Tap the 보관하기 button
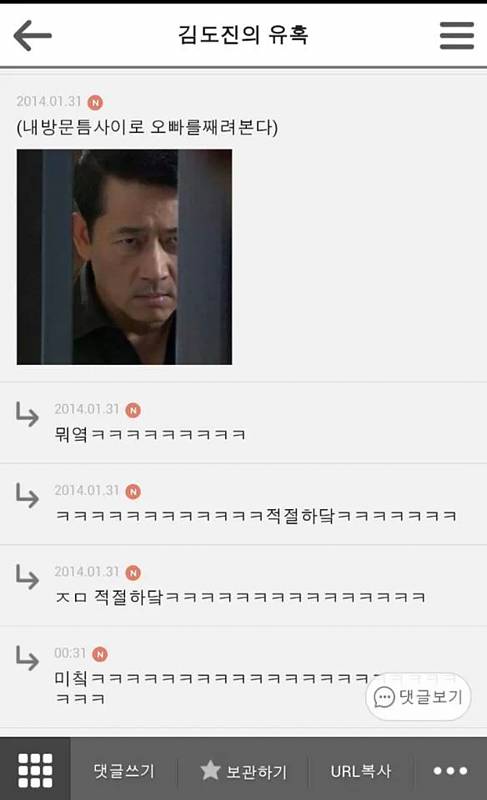Image resolution: width=487 pixels, height=800 pixels. 243,770
